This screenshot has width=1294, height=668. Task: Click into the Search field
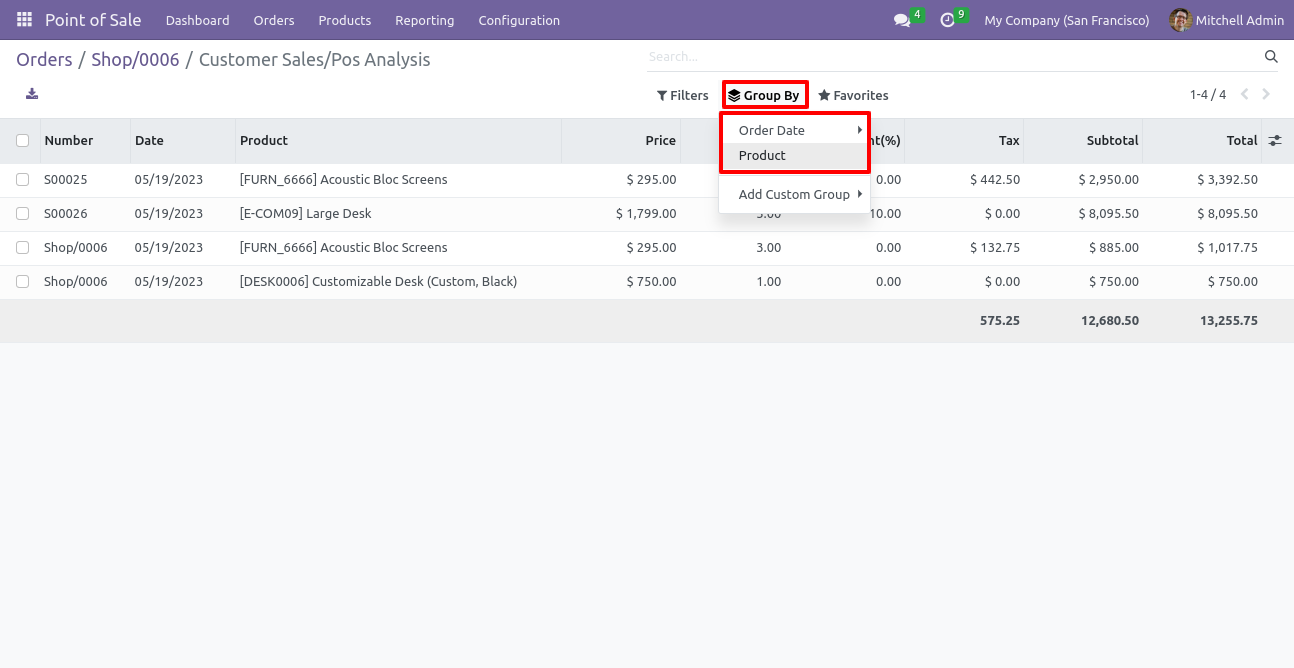tap(954, 57)
